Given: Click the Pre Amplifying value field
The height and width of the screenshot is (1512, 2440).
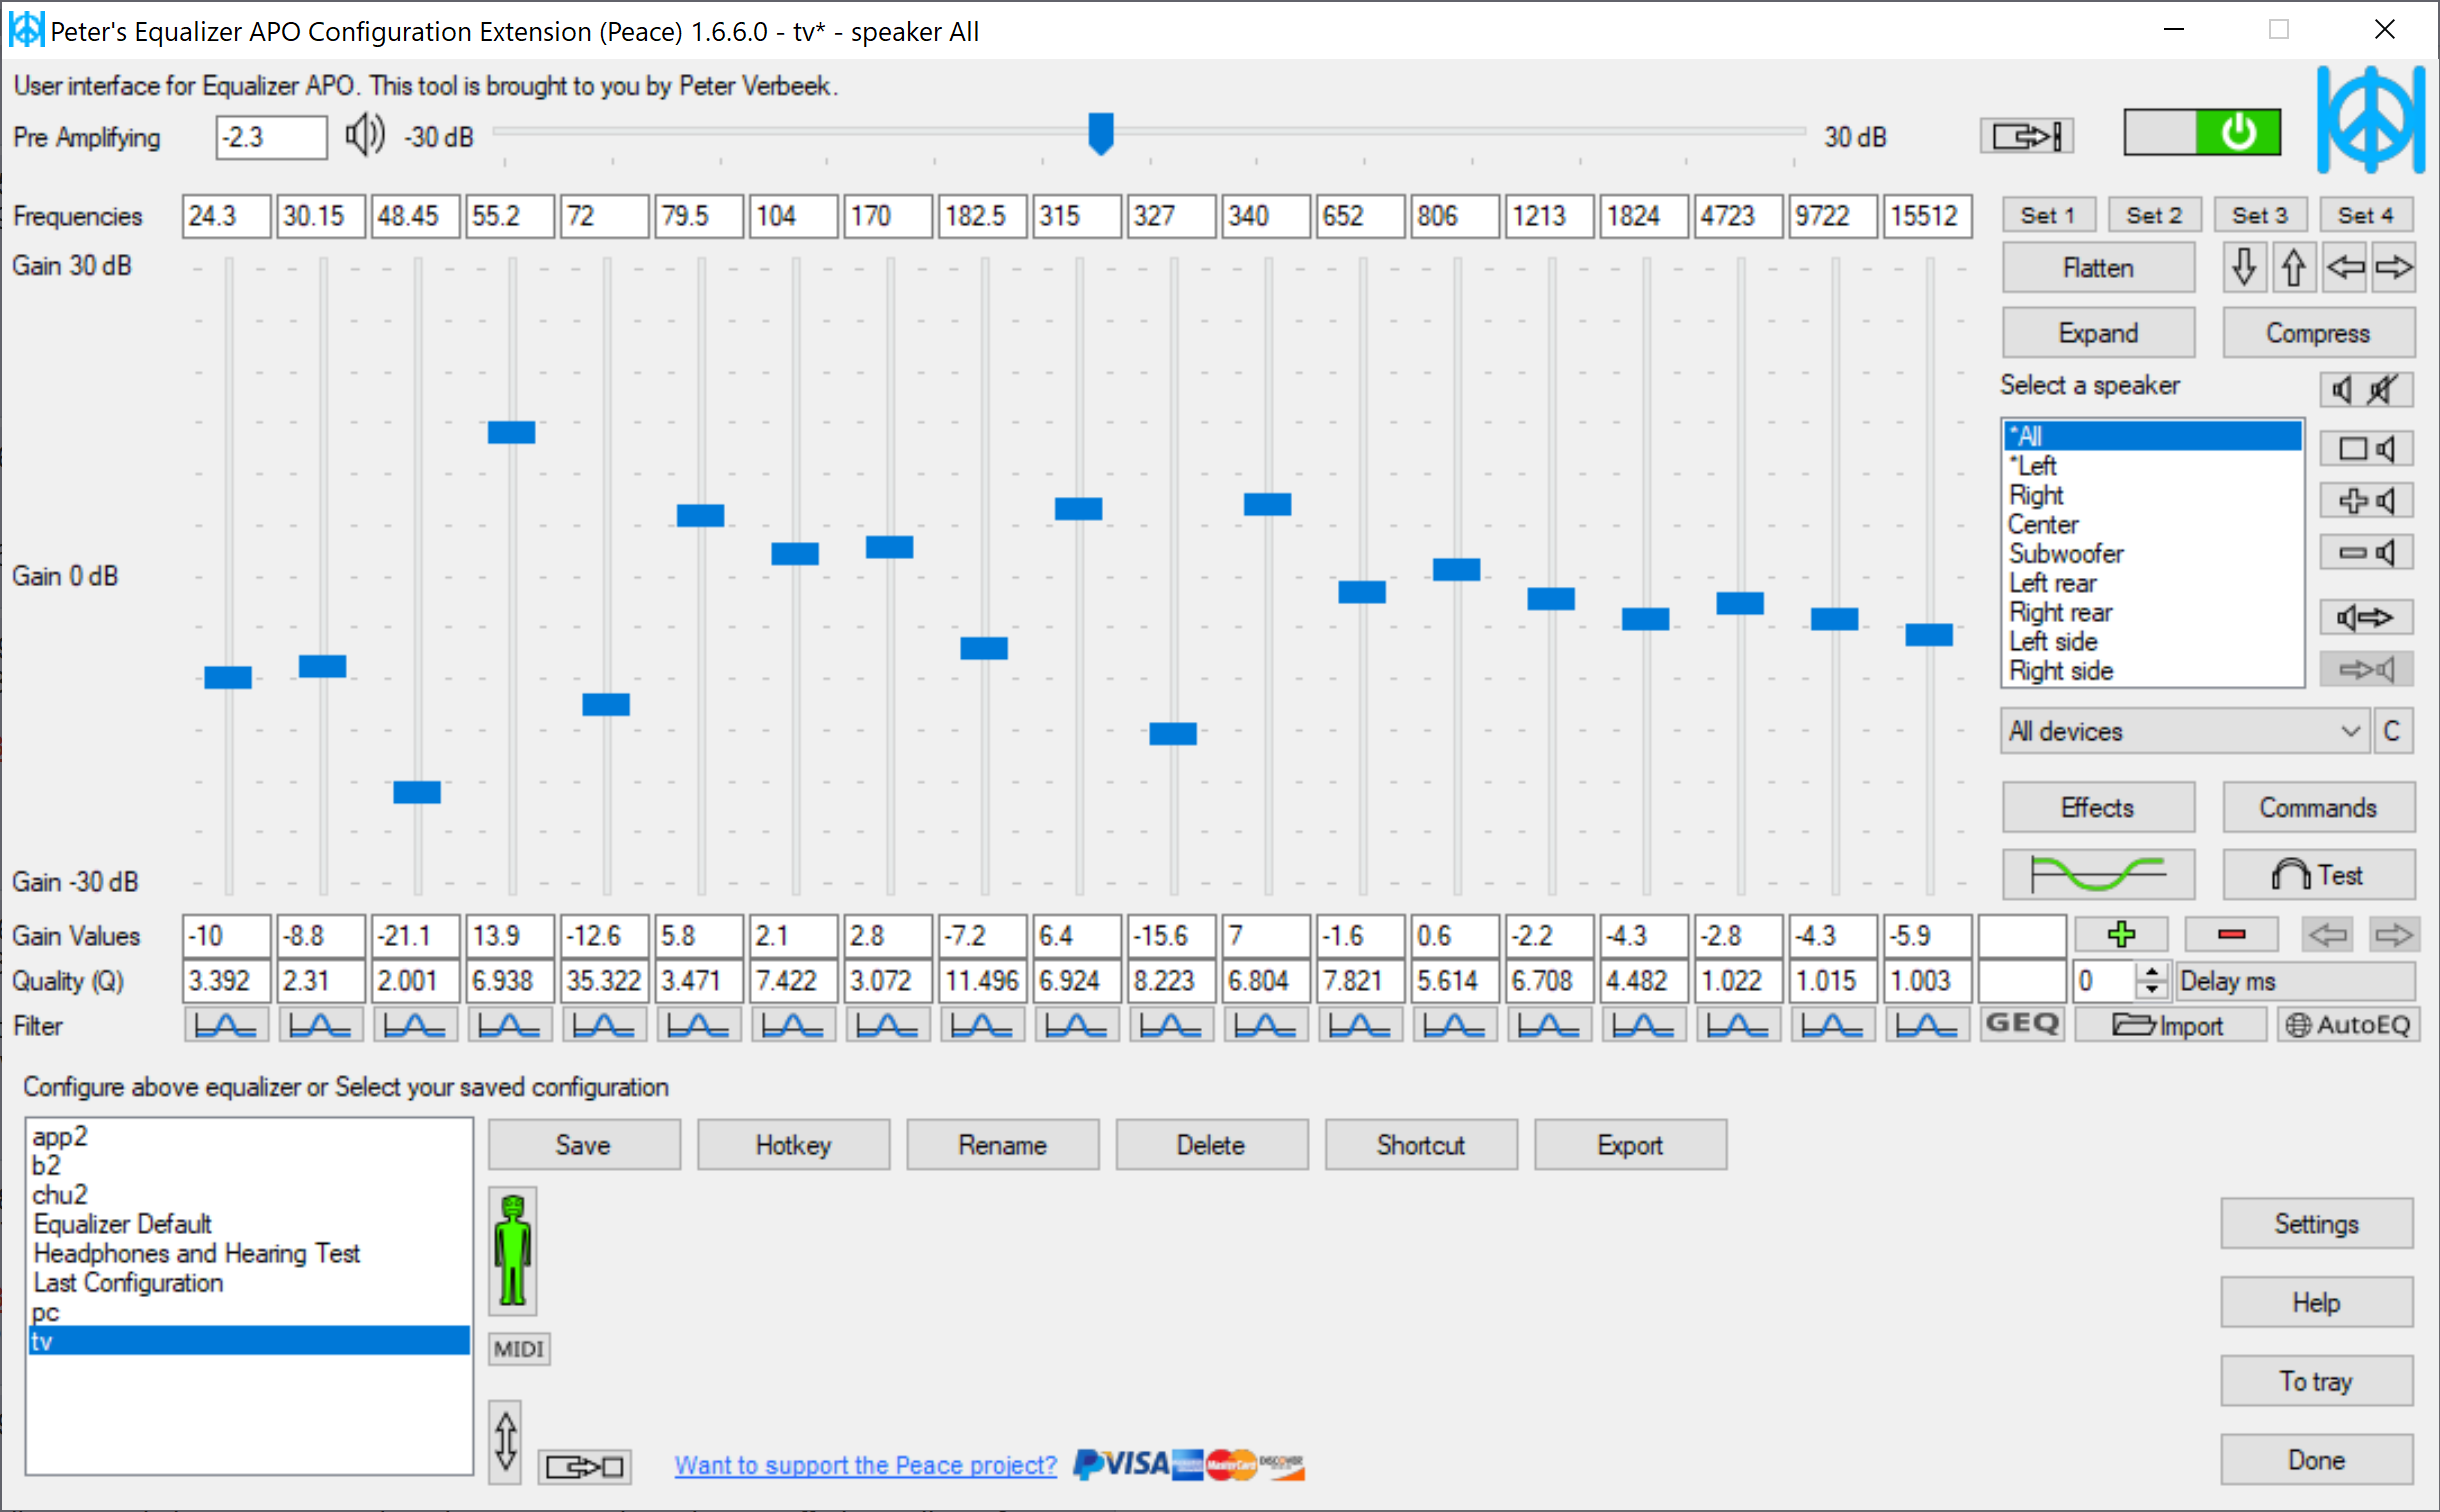Looking at the screenshot, I should (x=270, y=137).
